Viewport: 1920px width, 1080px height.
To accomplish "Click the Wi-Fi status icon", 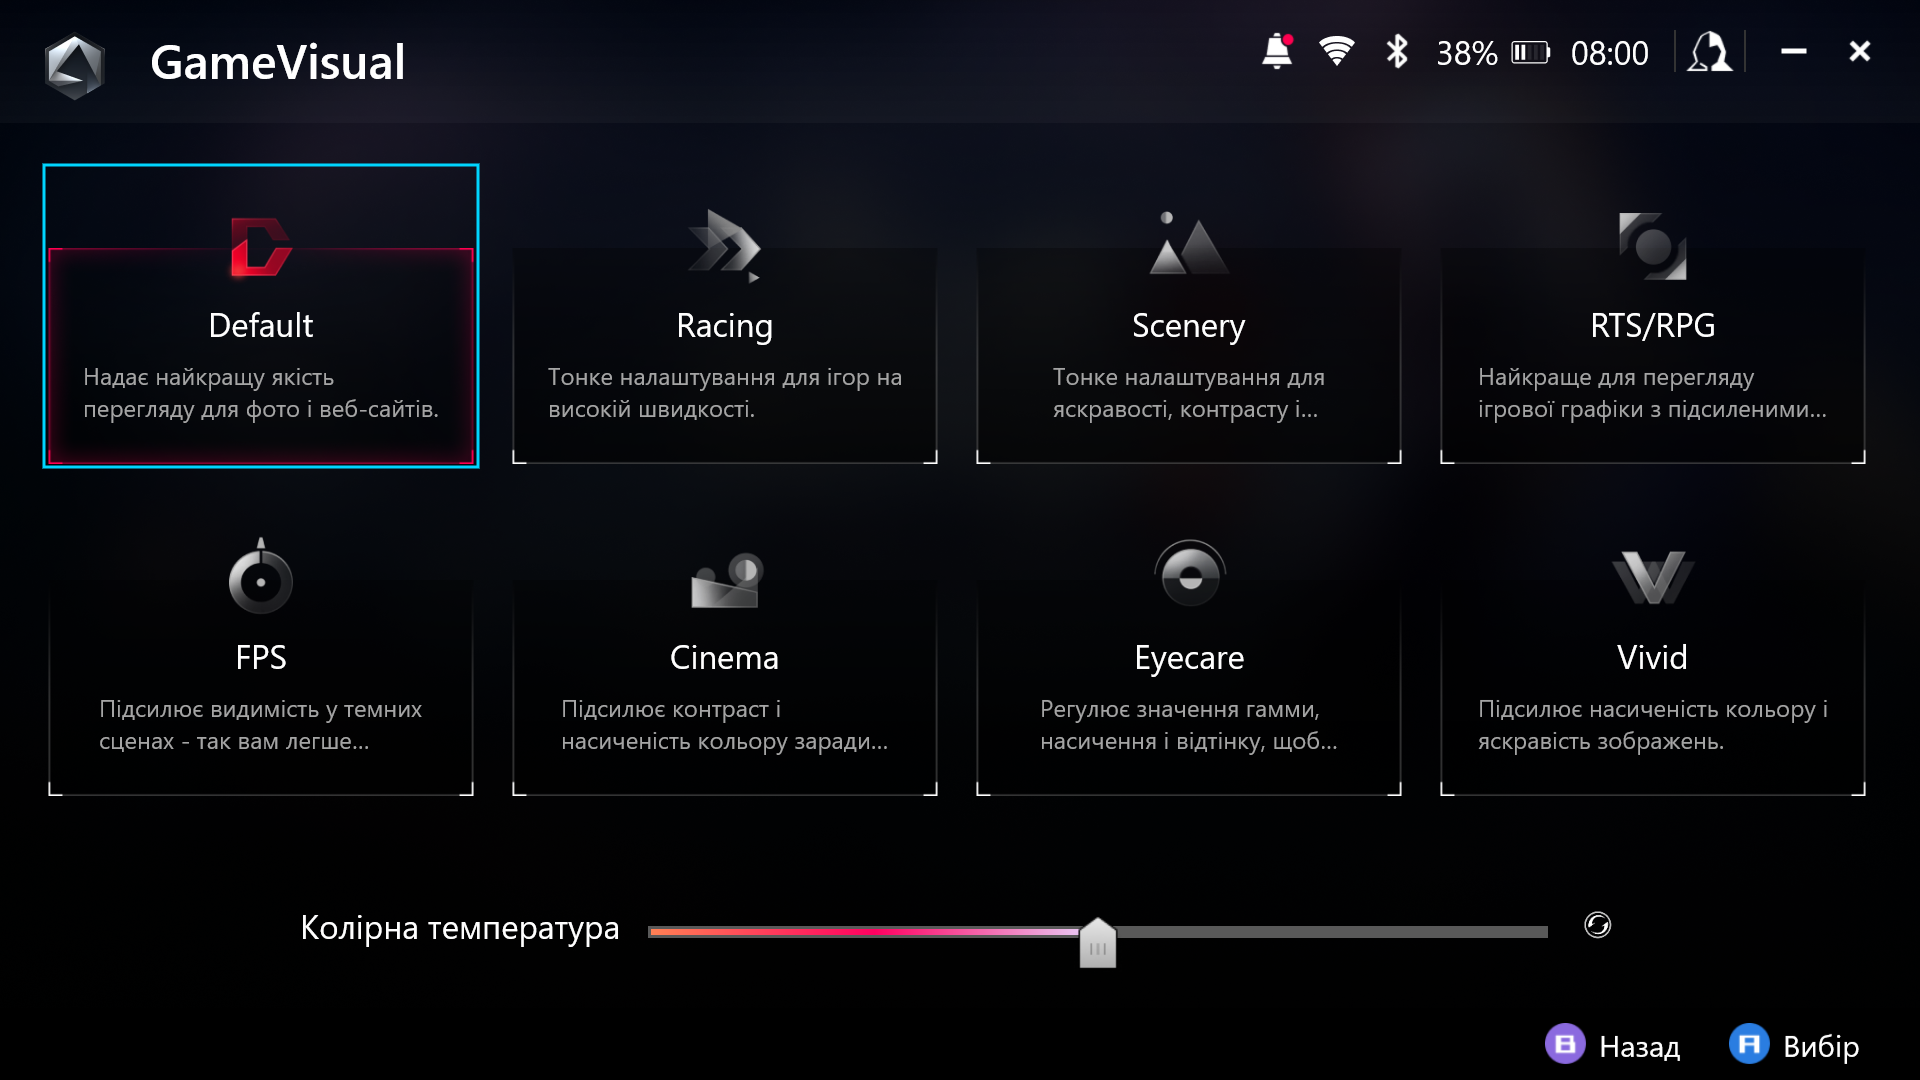I will coord(1336,52).
